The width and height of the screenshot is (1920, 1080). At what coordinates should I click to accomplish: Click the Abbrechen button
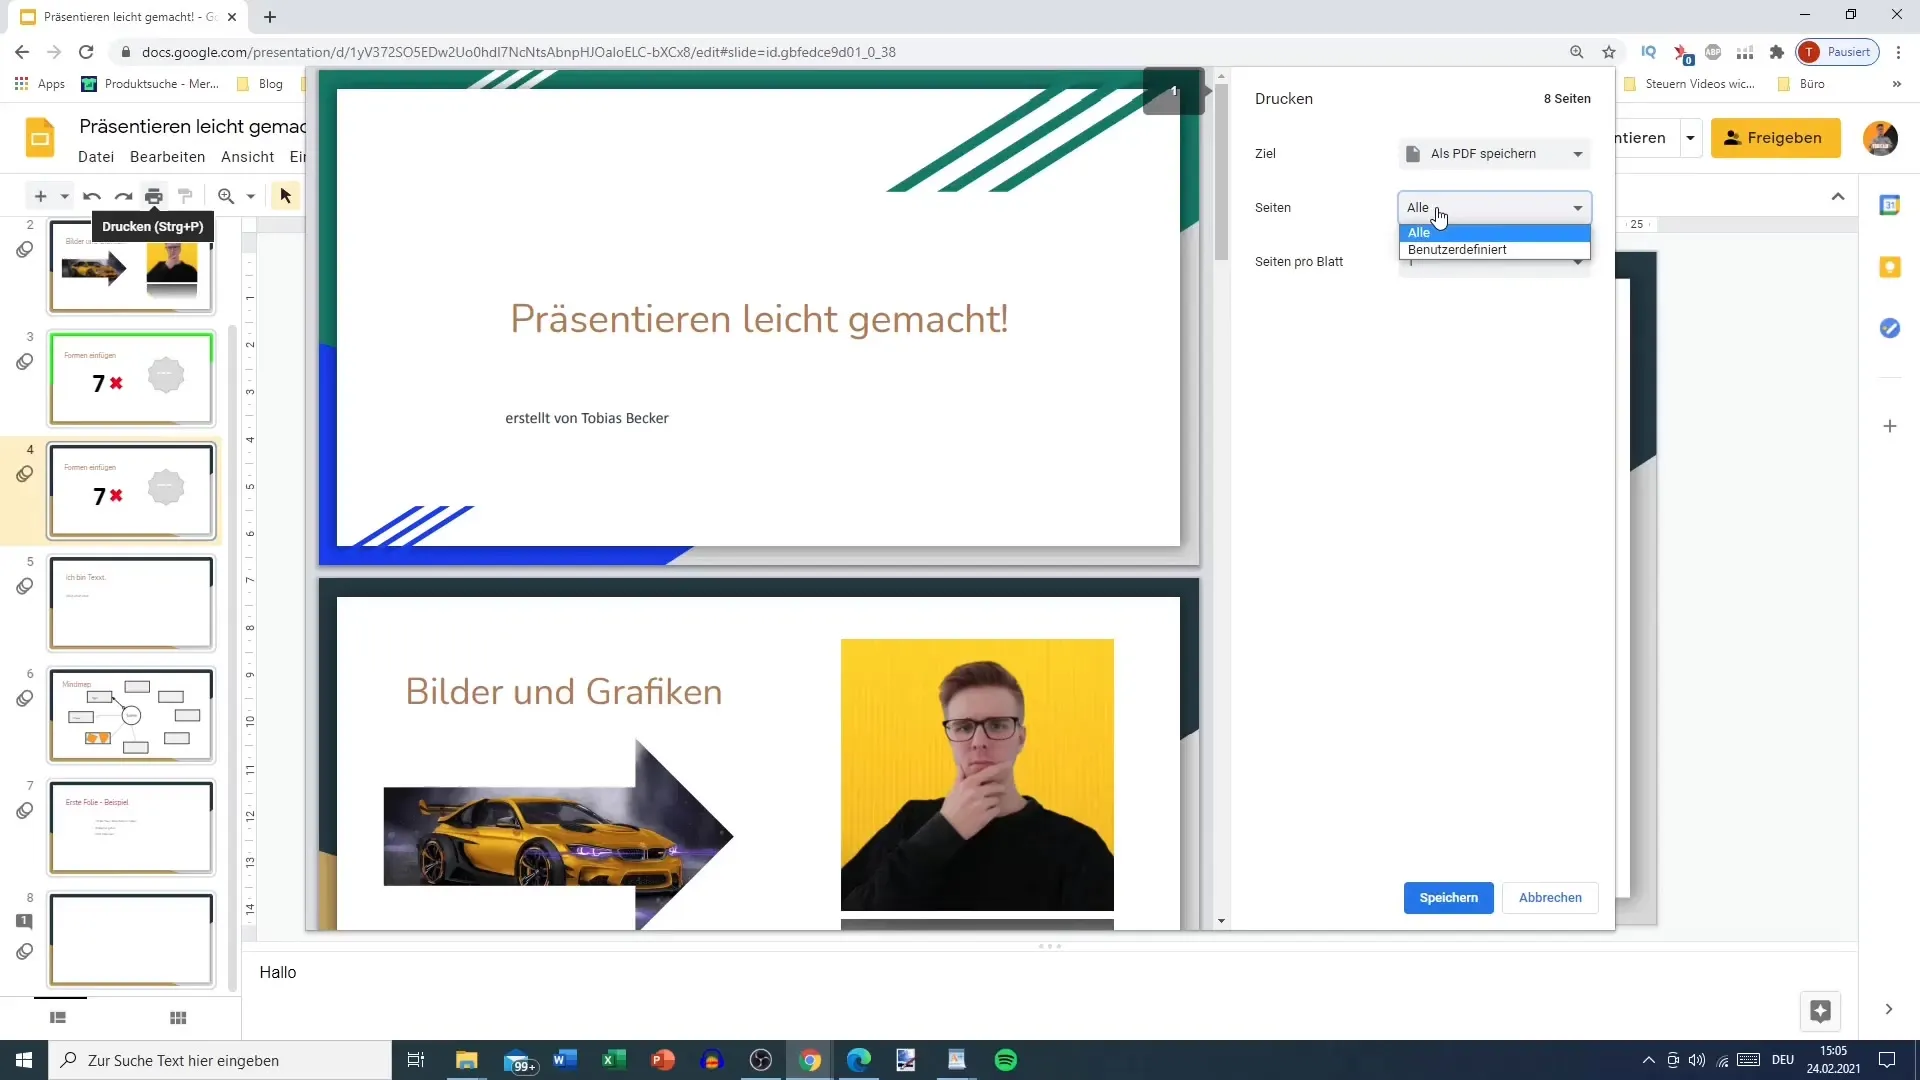[1549, 898]
